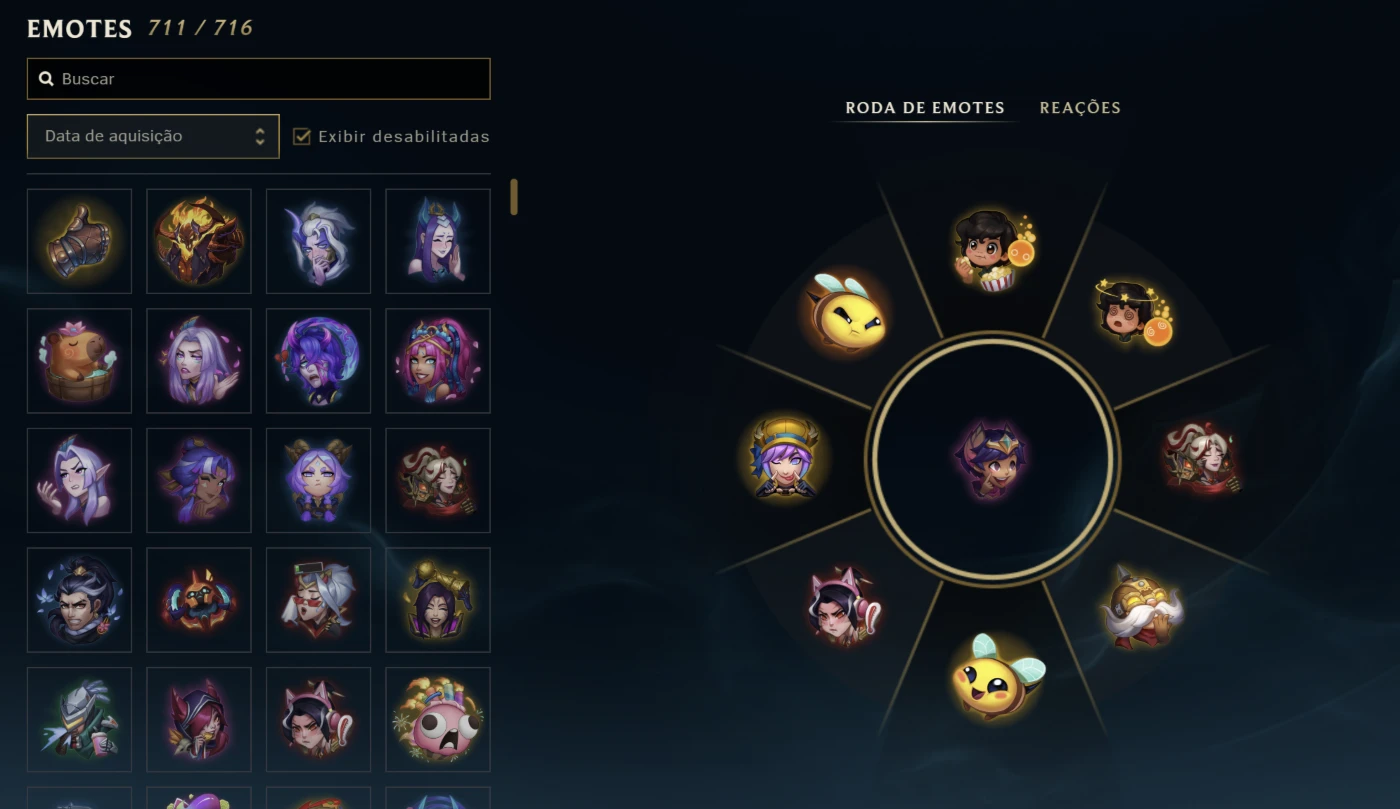This screenshot has width=1400, height=809.
Task: Open the Data de aquisição sort dropdown
Action: pyautogui.click(x=153, y=136)
